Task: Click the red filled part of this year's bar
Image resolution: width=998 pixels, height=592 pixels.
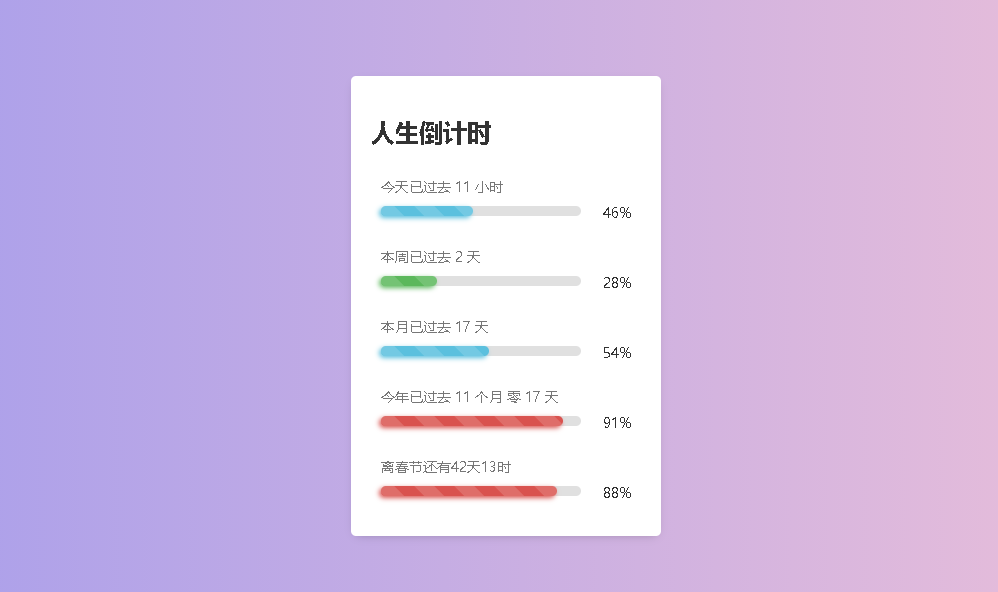Action: click(470, 421)
